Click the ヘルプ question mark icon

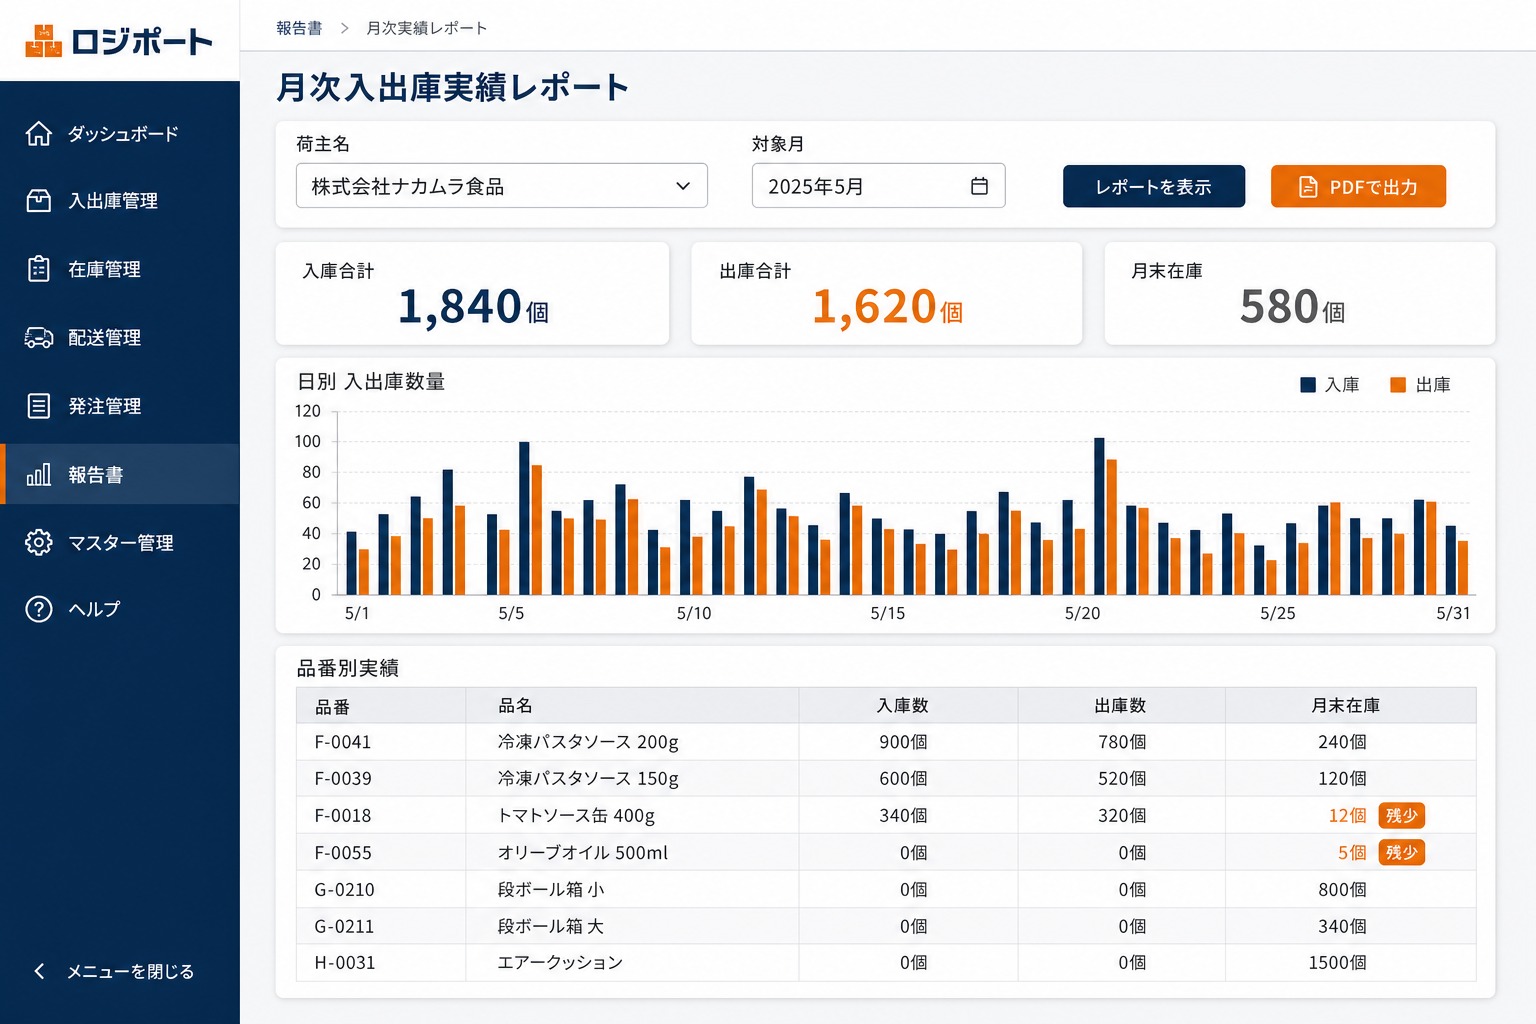(39, 609)
